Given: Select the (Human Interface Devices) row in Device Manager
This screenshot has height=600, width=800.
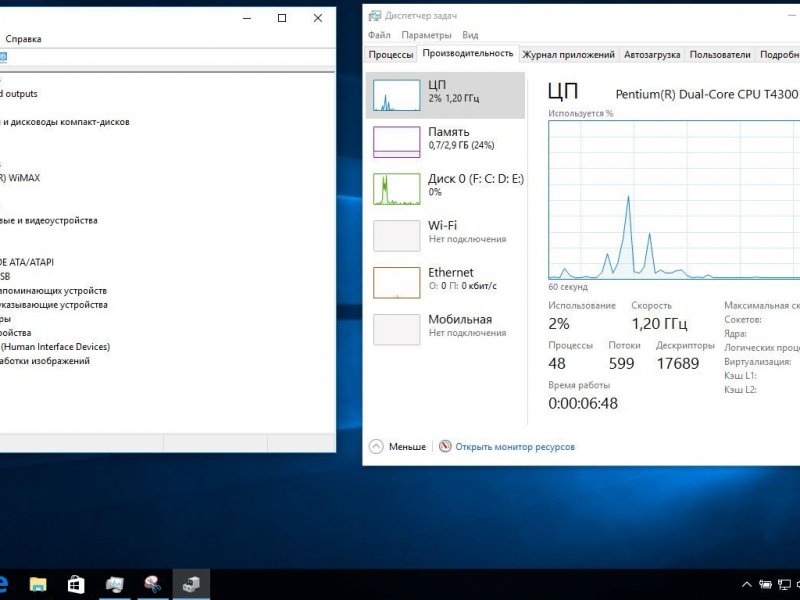Looking at the screenshot, I should click(55, 347).
